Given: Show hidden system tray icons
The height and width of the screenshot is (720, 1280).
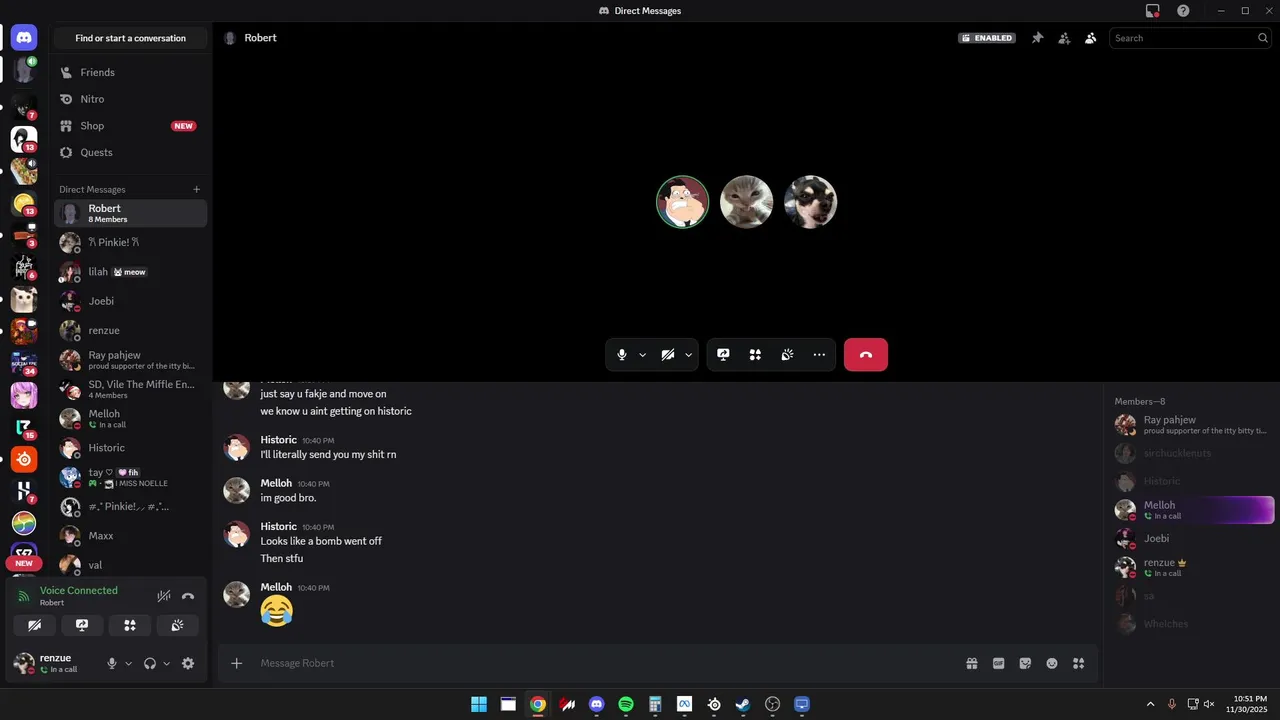Looking at the screenshot, I should pyautogui.click(x=1150, y=704).
